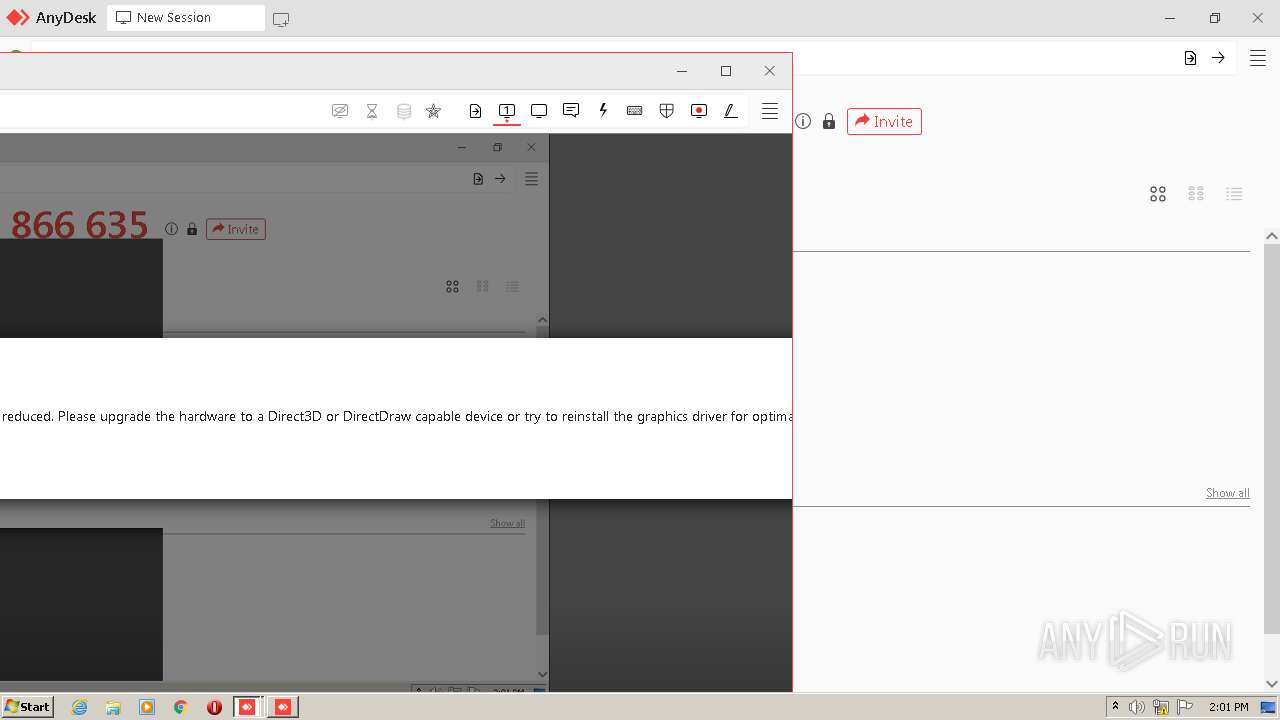
Task: Click Show all link in remote inner window
Action: (x=507, y=523)
